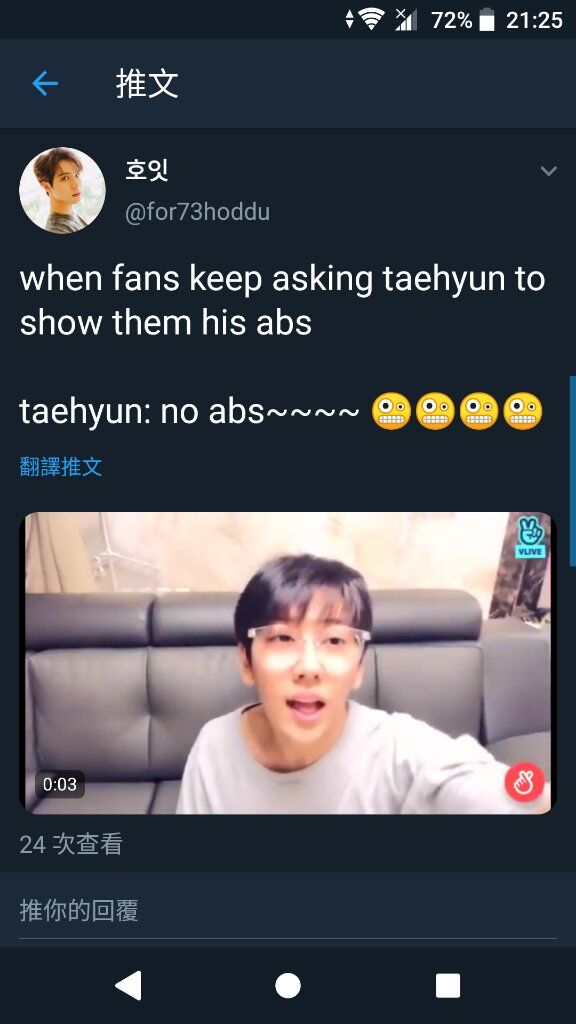The height and width of the screenshot is (1024, 576).
Task: Tap the Wi-Fi status icon
Action: (x=372, y=20)
